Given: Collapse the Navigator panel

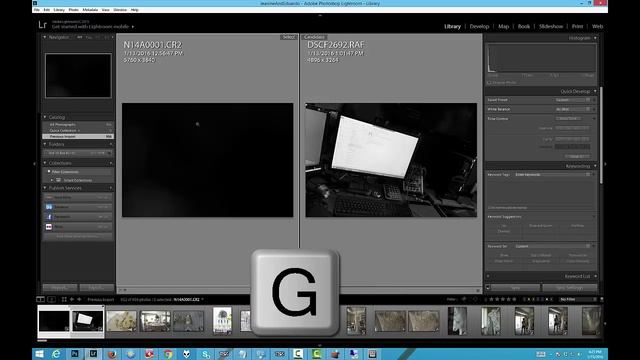Looking at the screenshot, I should [44, 37].
